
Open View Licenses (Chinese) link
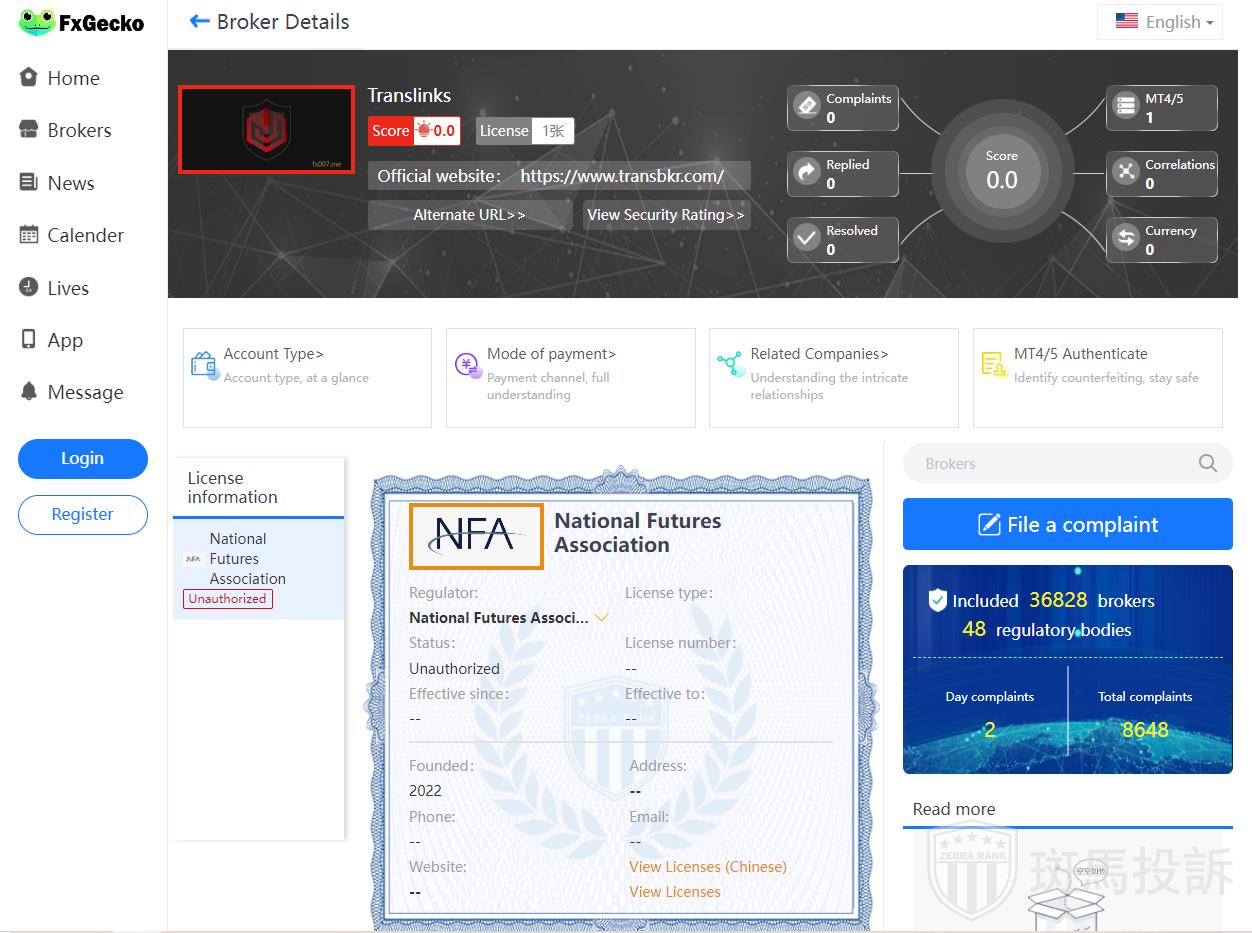tap(707, 867)
